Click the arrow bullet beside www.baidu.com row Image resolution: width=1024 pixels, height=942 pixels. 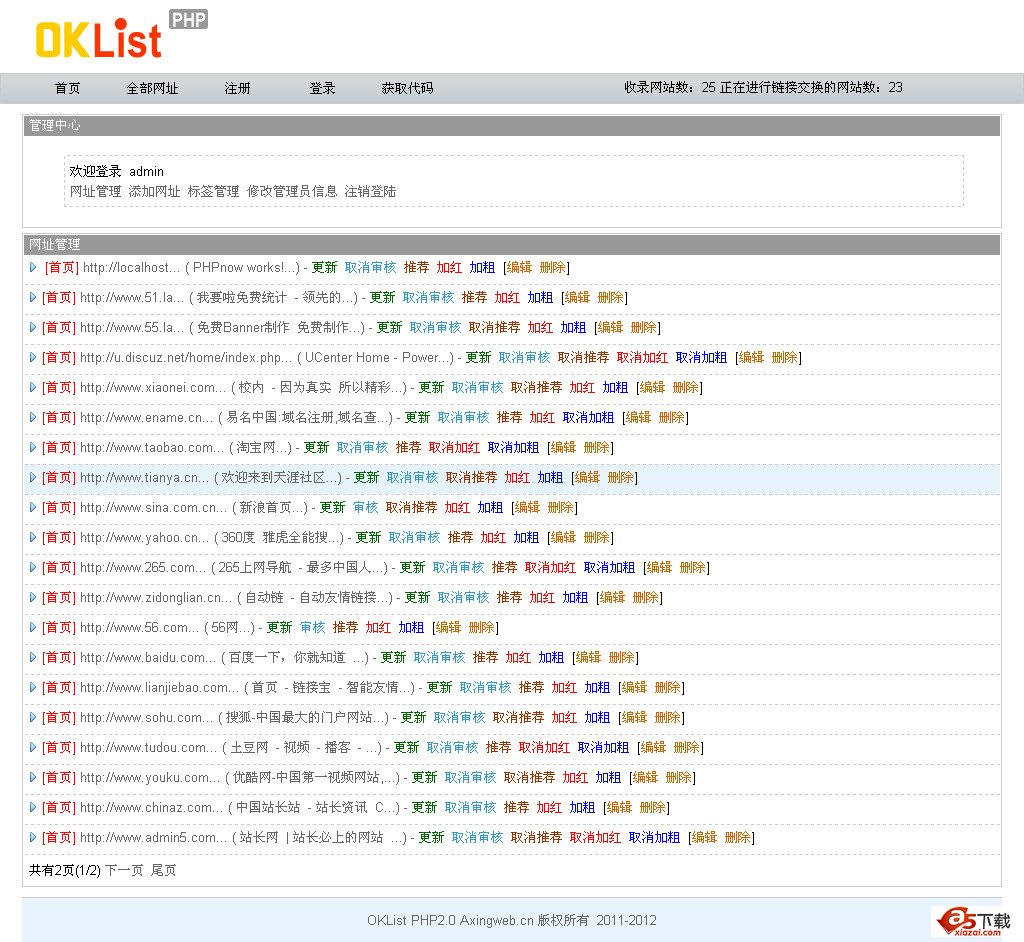click(33, 657)
